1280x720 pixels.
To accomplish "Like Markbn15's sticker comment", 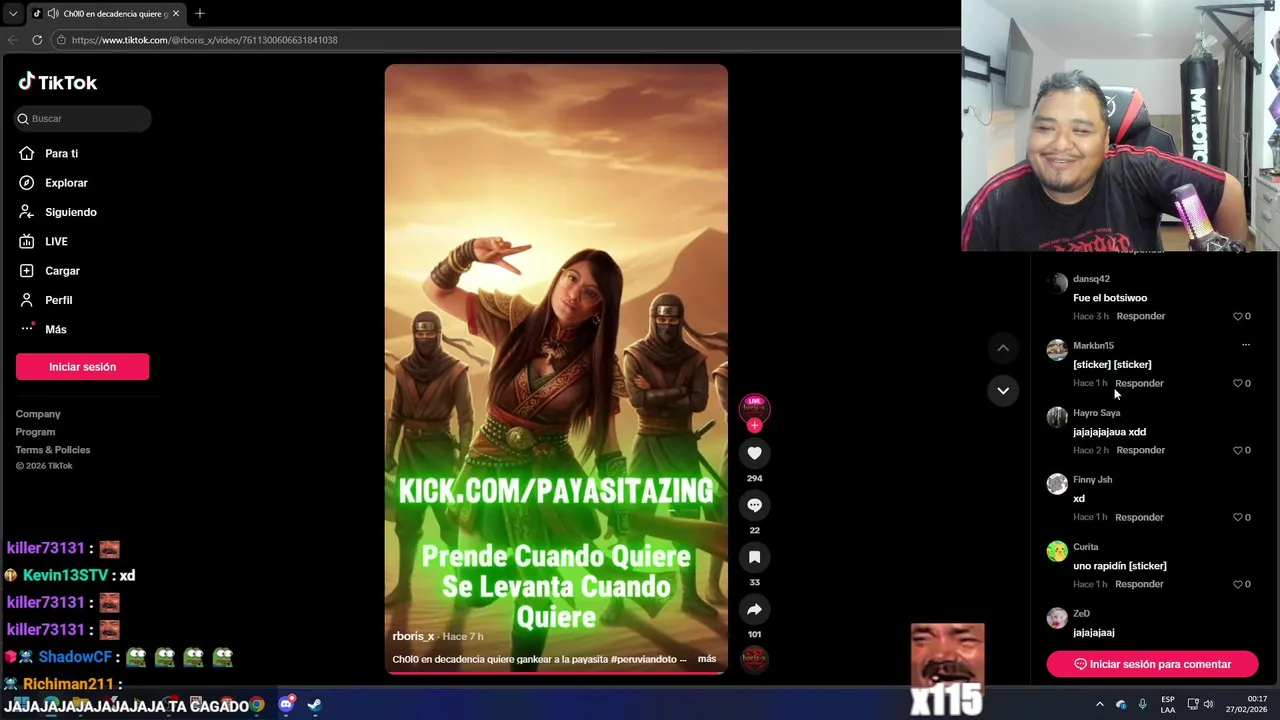I will click(x=1238, y=383).
